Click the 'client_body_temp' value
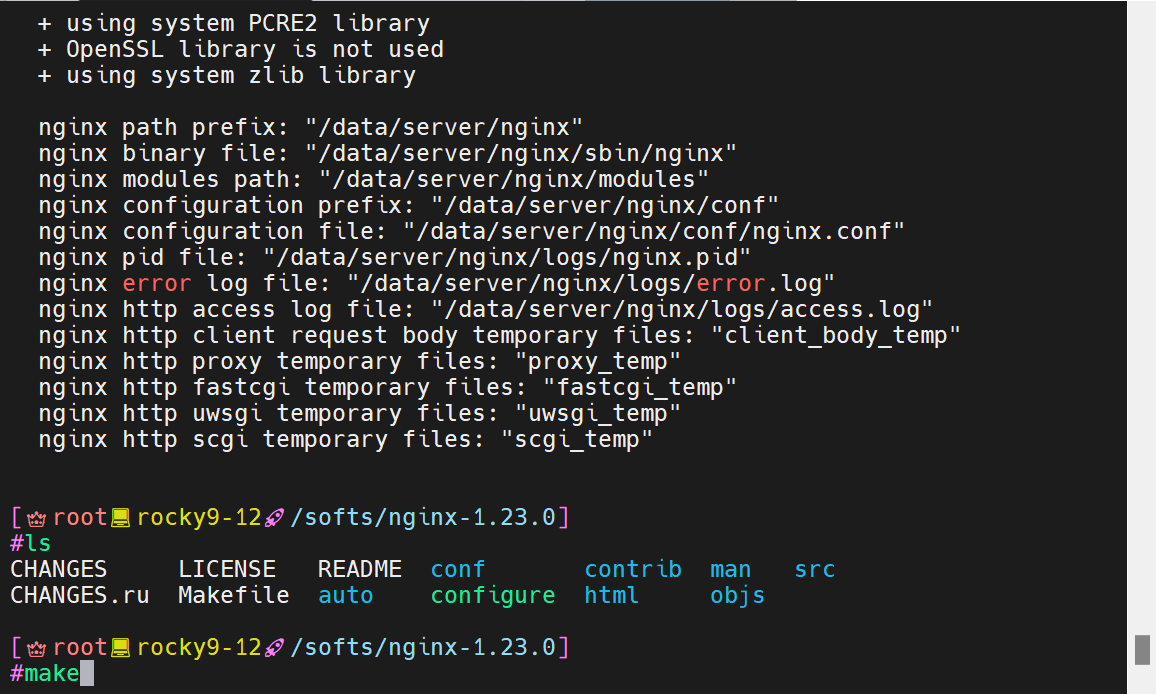This screenshot has width=1156, height=694. (835, 336)
